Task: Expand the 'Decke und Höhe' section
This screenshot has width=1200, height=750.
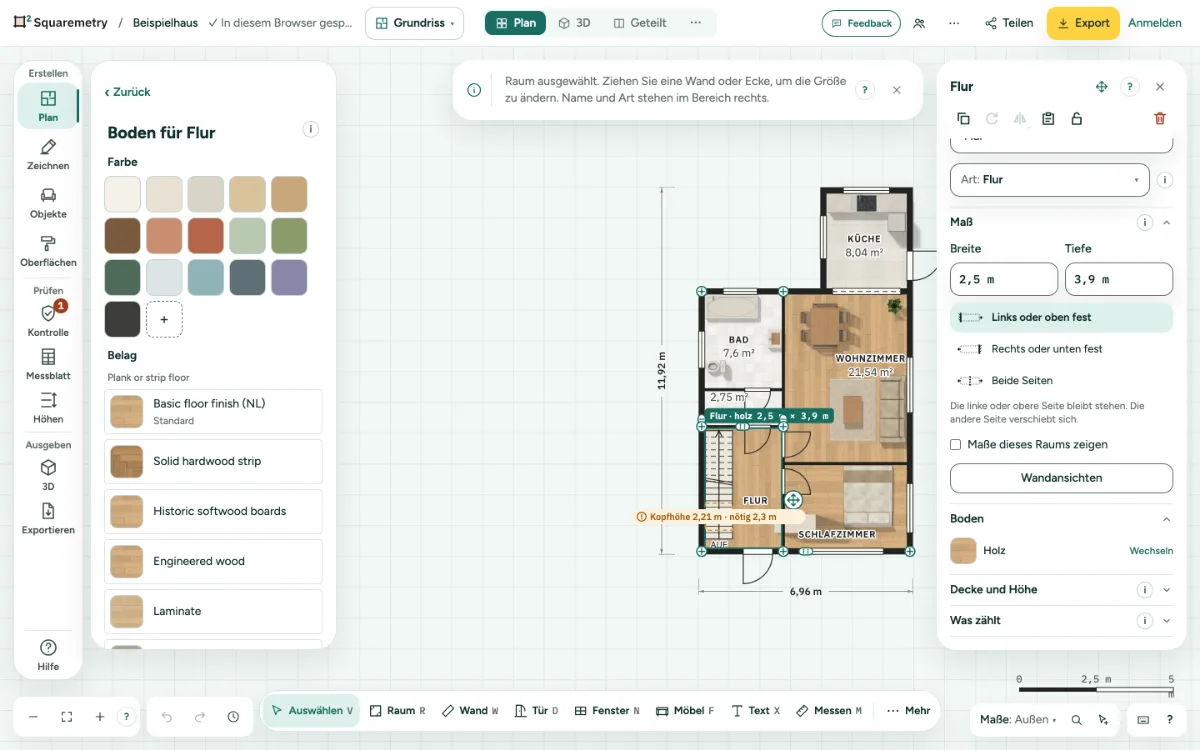Action: (x=1060, y=590)
